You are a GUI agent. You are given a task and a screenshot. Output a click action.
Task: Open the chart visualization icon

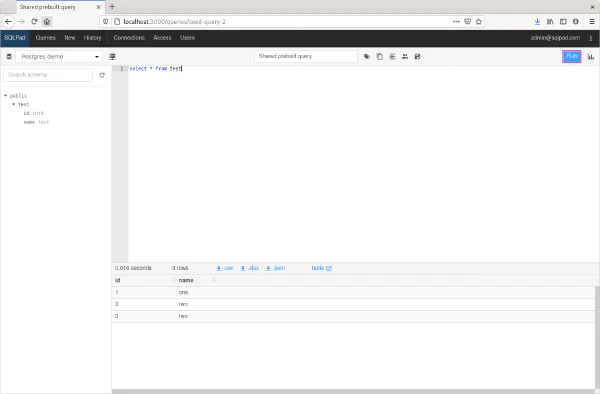point(591,57)
